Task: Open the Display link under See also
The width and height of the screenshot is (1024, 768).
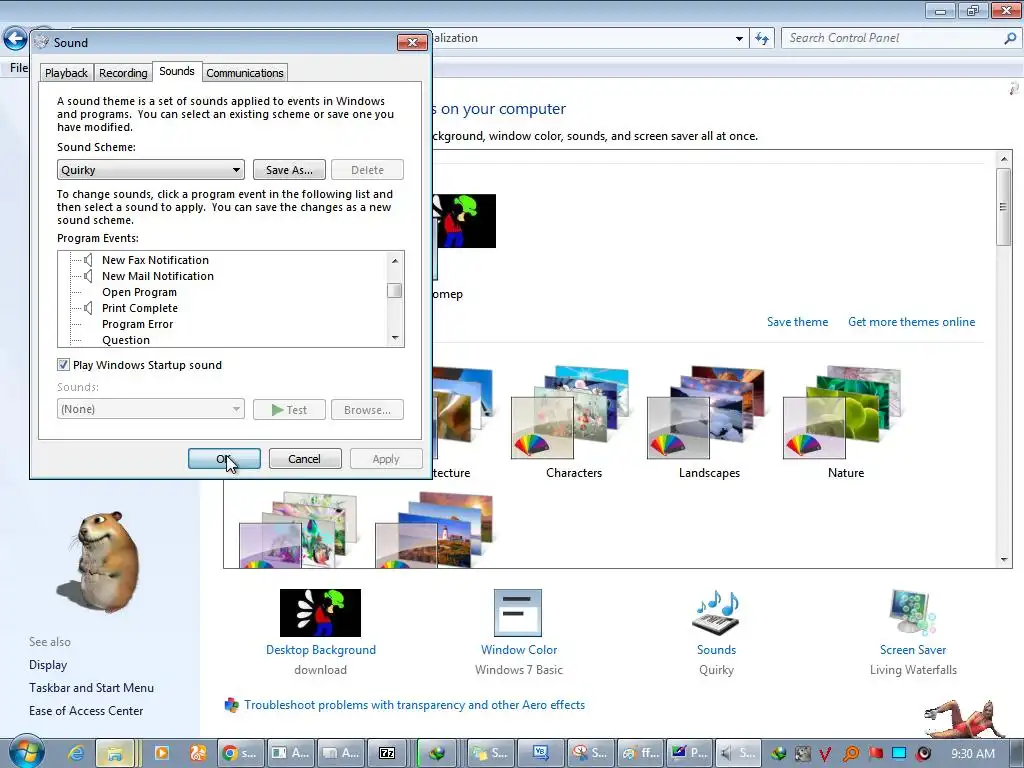Action: (48, 665)
